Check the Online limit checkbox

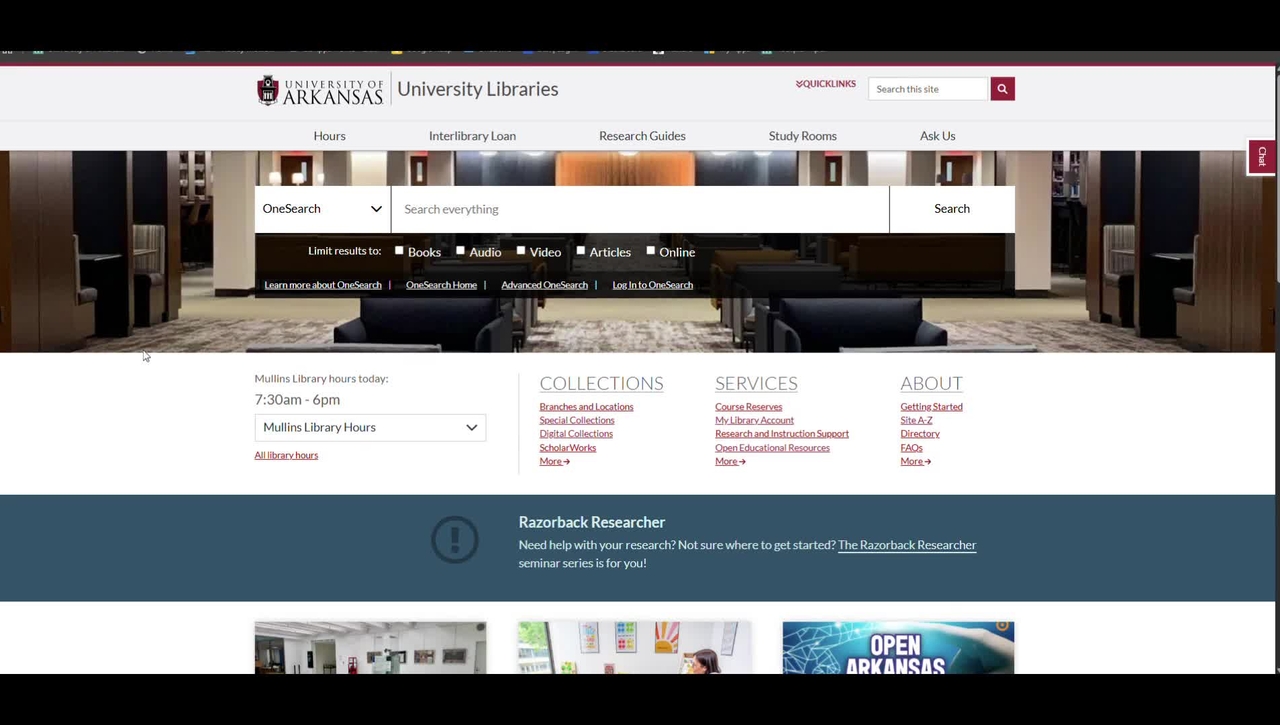(x=650, y=251)
